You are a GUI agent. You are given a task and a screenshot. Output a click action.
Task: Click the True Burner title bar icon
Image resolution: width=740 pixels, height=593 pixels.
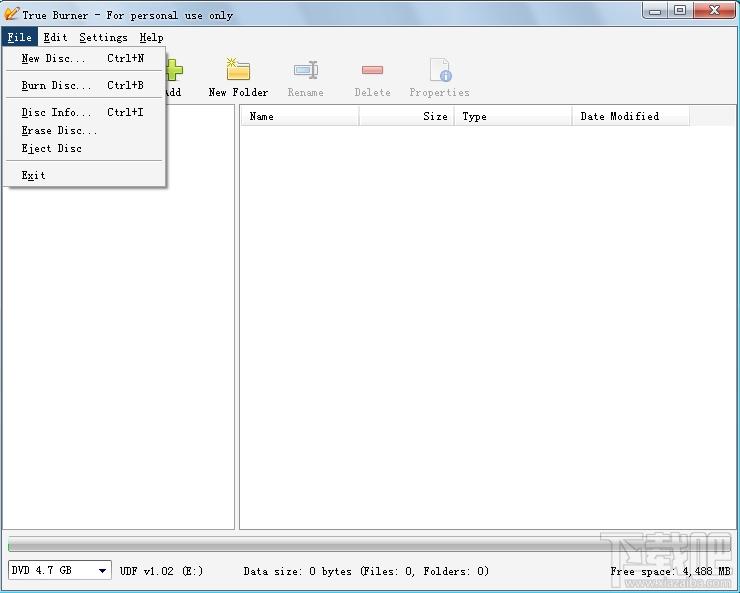pyautogui.click(x=11, y=14)
